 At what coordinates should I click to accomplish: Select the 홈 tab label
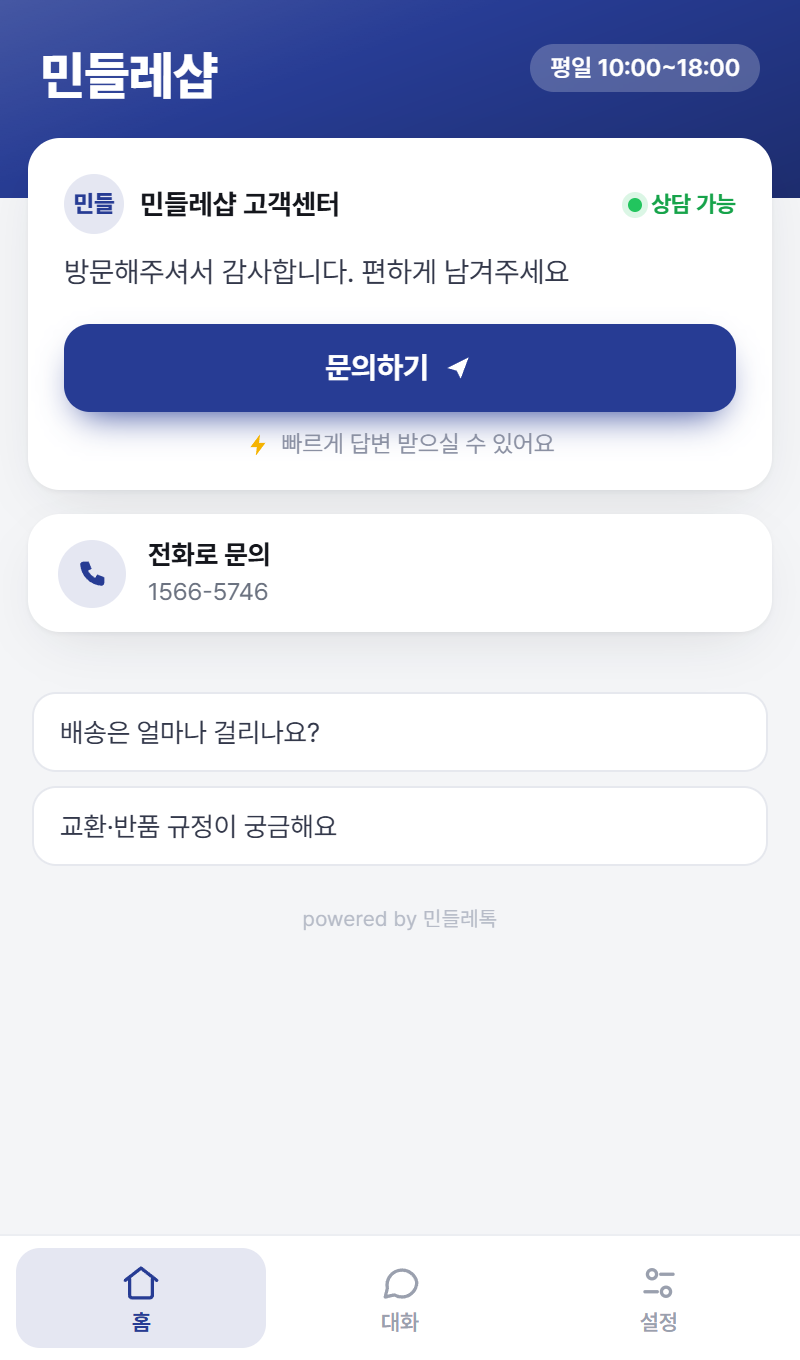(141, 1323)
